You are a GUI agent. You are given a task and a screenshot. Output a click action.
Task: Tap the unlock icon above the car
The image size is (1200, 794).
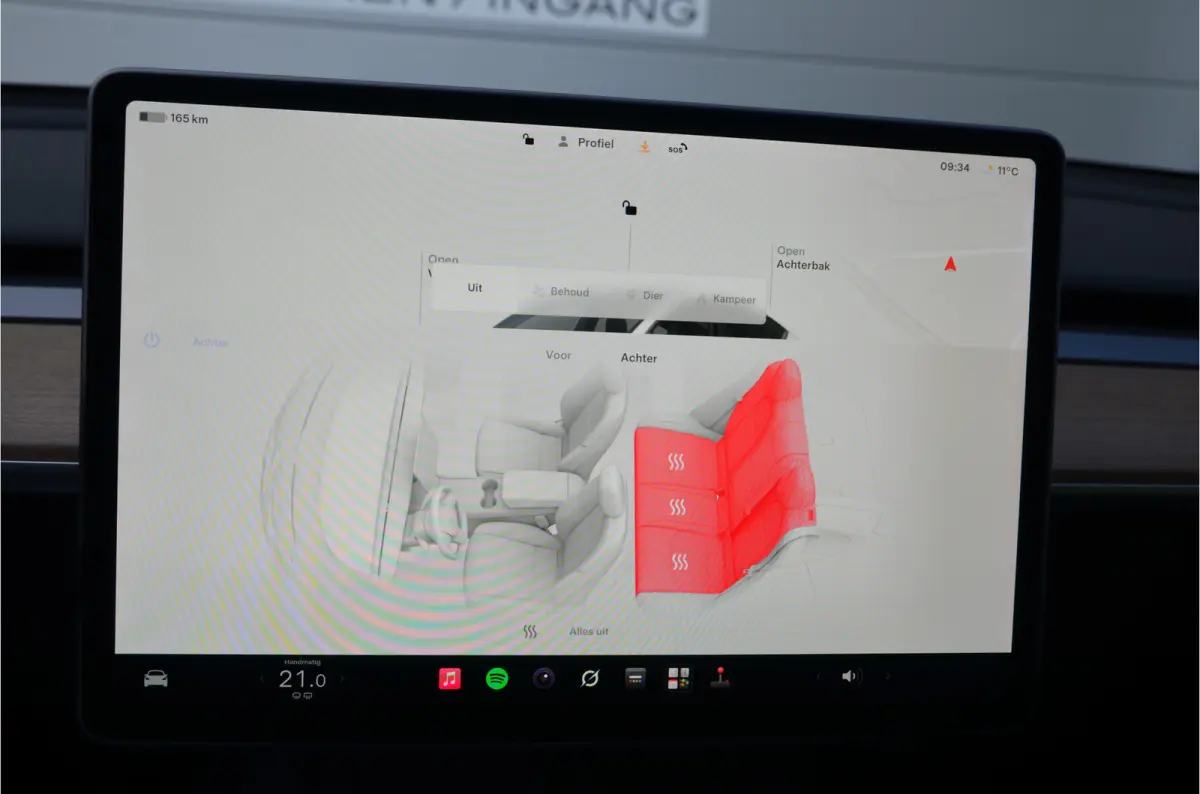[629, 208]
